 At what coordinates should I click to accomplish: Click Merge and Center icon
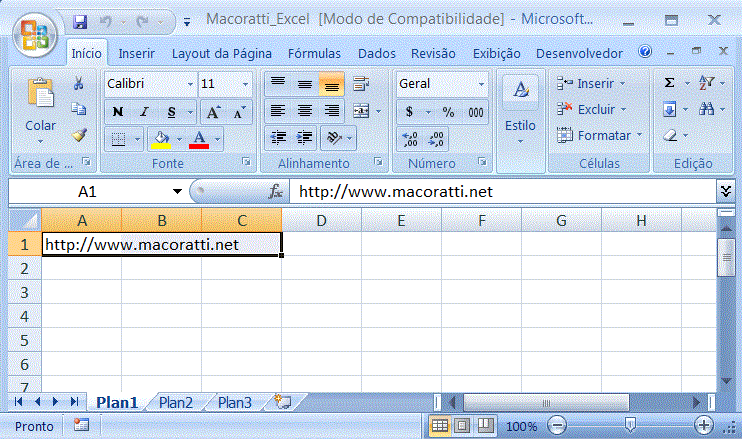(361, 111)
